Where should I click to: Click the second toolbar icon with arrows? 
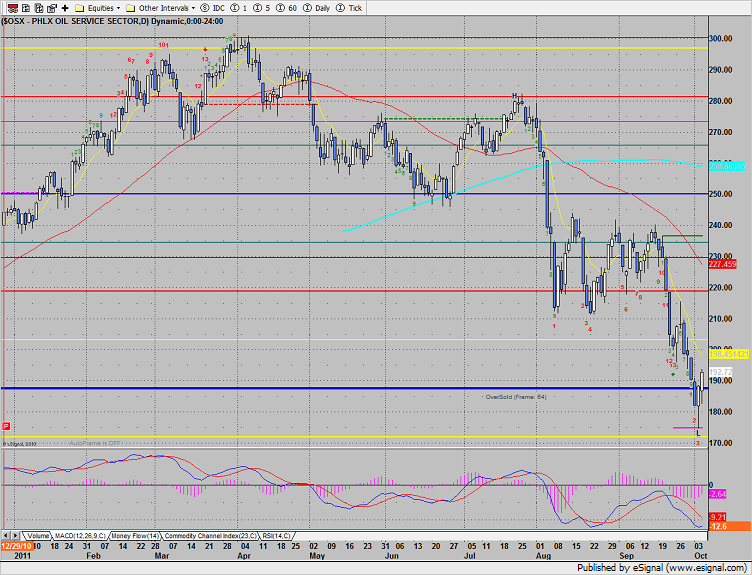[x=26, y=8]
